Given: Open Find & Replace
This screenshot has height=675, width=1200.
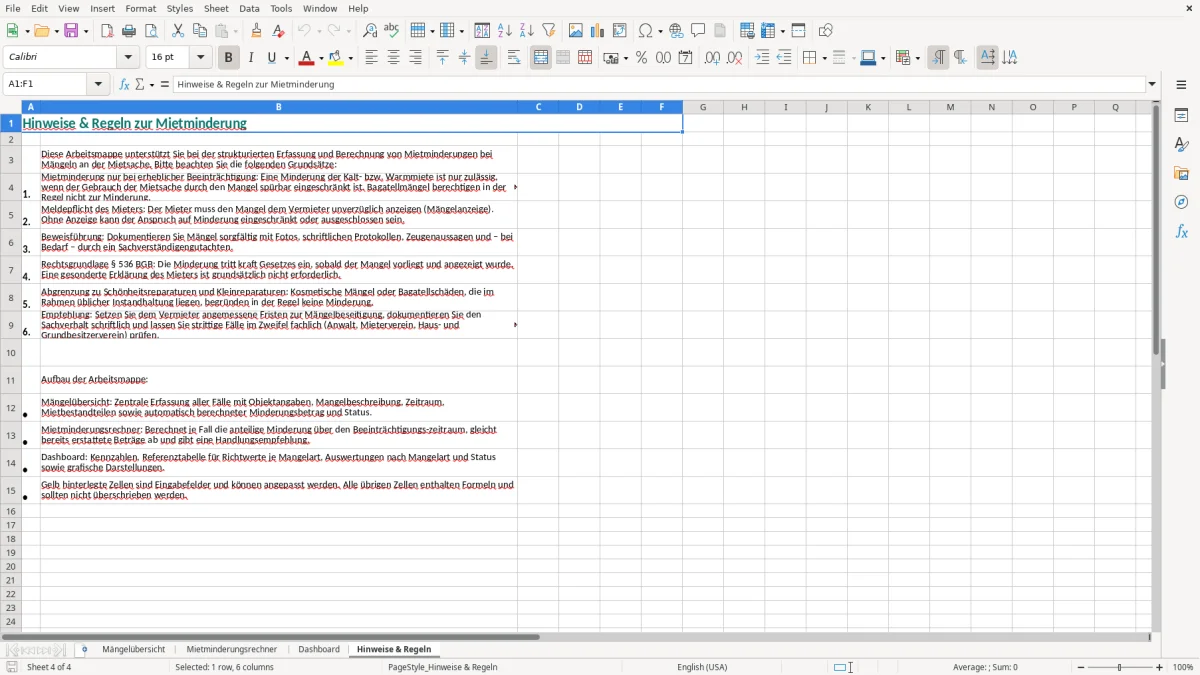Looking at the screenshot, I should tap(370, 31).
